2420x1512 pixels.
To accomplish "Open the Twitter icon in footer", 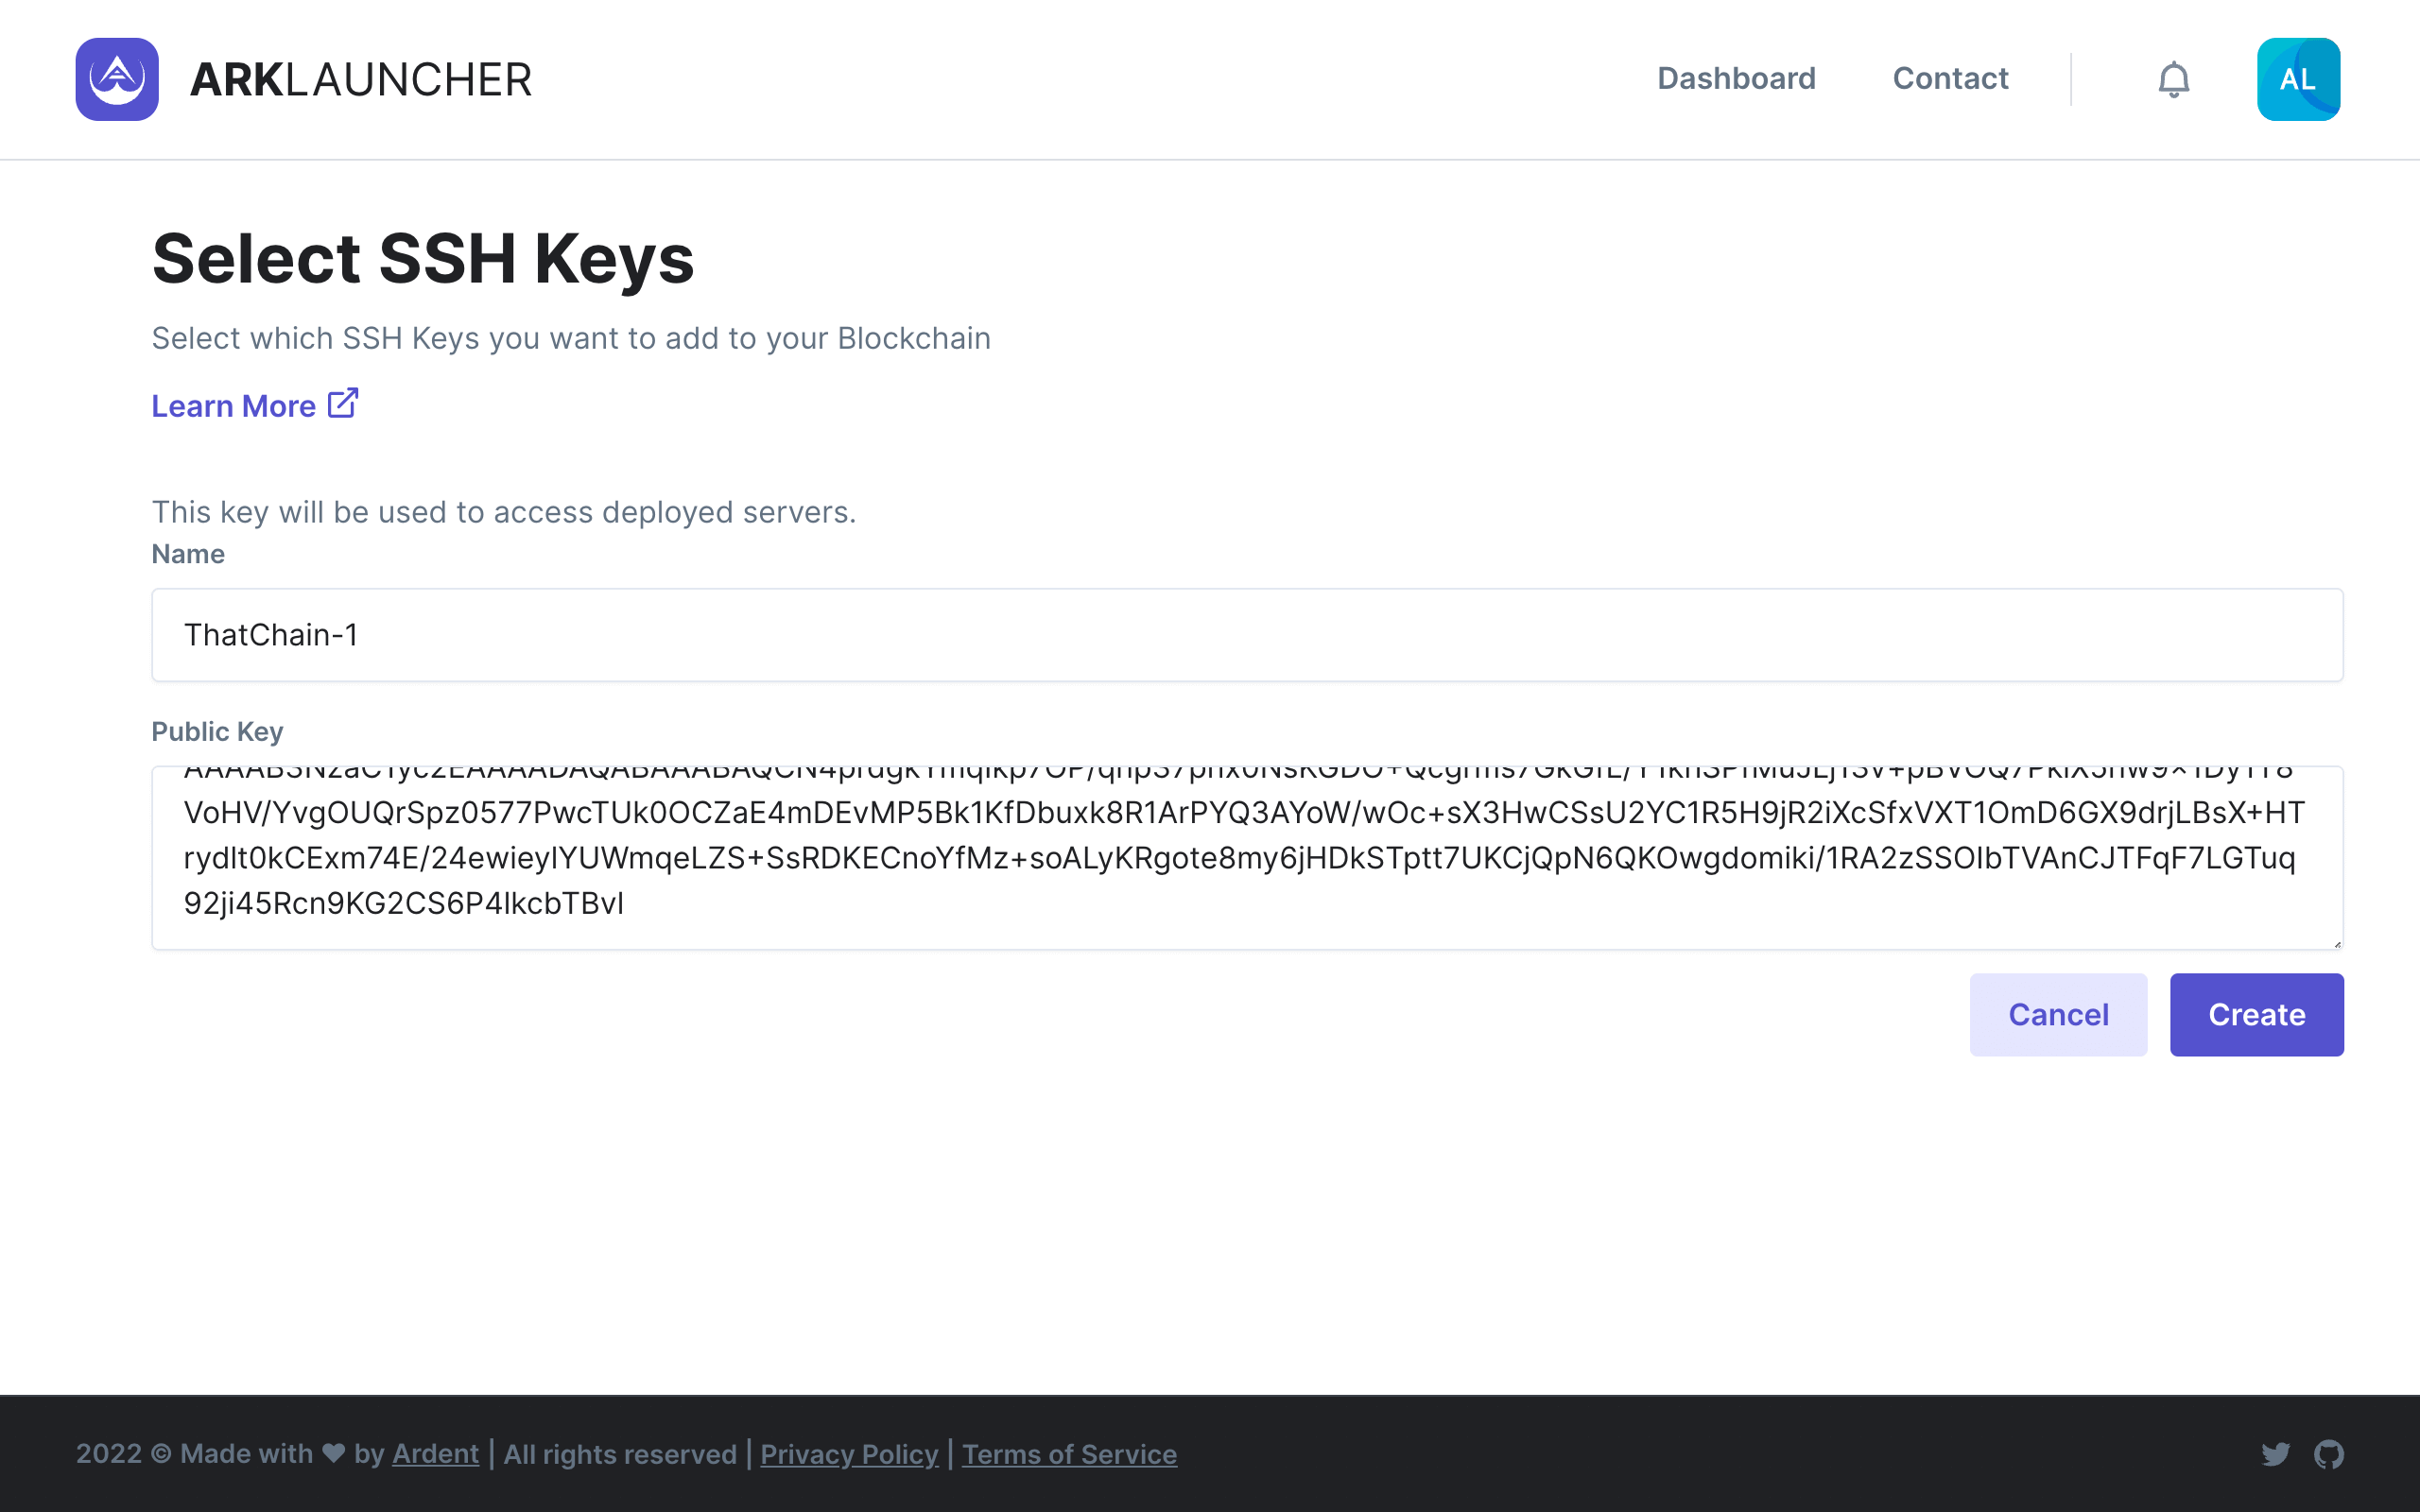I will pyautogui.click(x=2275, y=1453).
